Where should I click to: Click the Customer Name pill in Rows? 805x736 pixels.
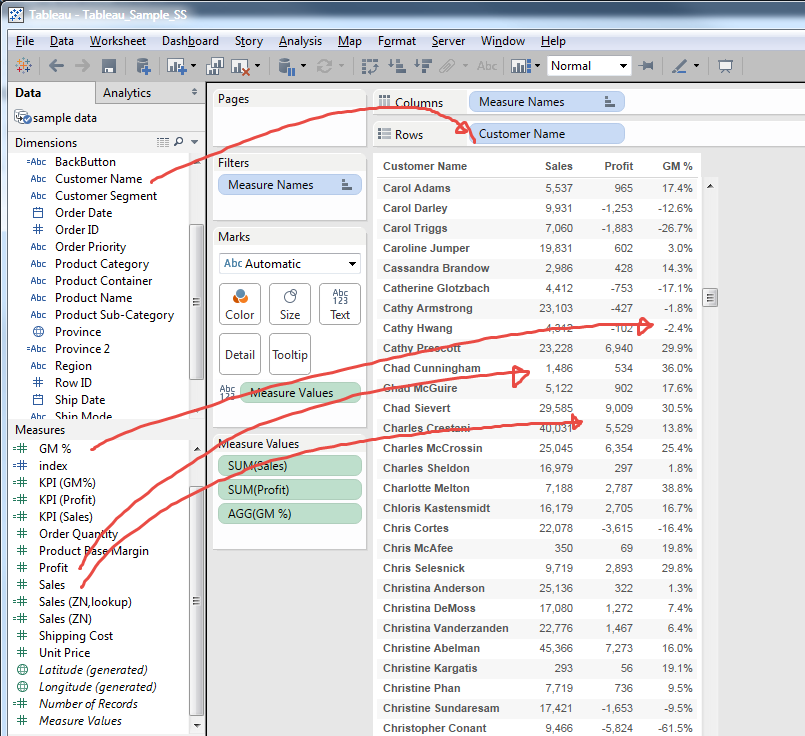tap(547, 133)
